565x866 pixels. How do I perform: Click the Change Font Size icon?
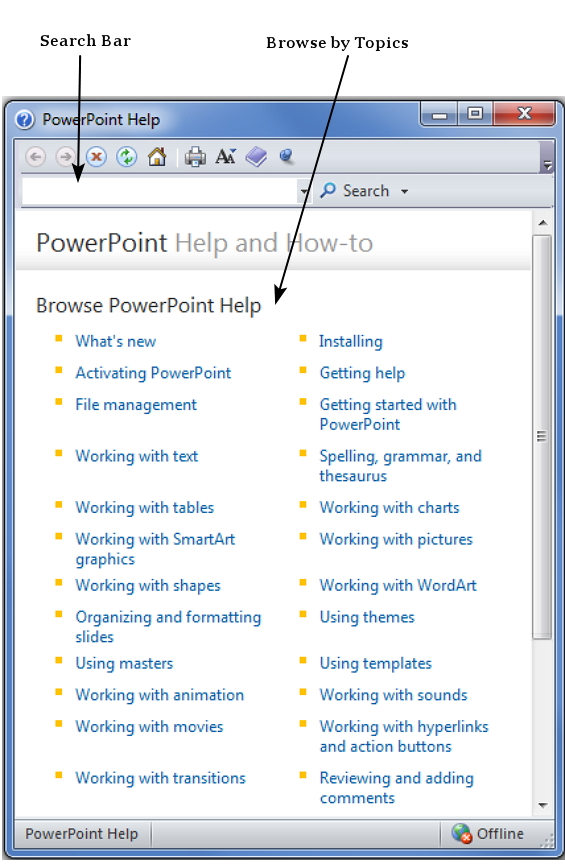225,157
